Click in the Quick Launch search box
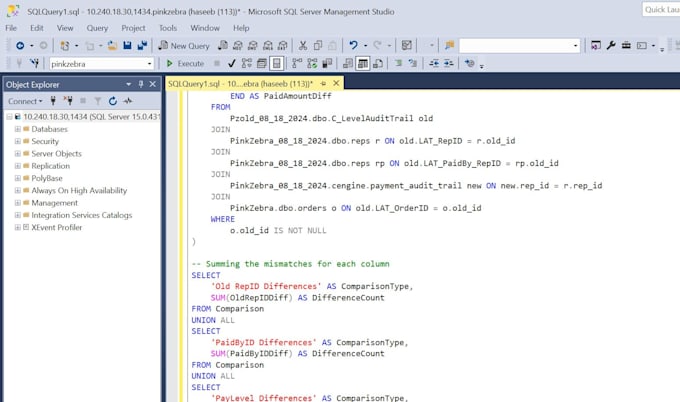This screenshot has width=680, height=402. click(x=661, y=10)
